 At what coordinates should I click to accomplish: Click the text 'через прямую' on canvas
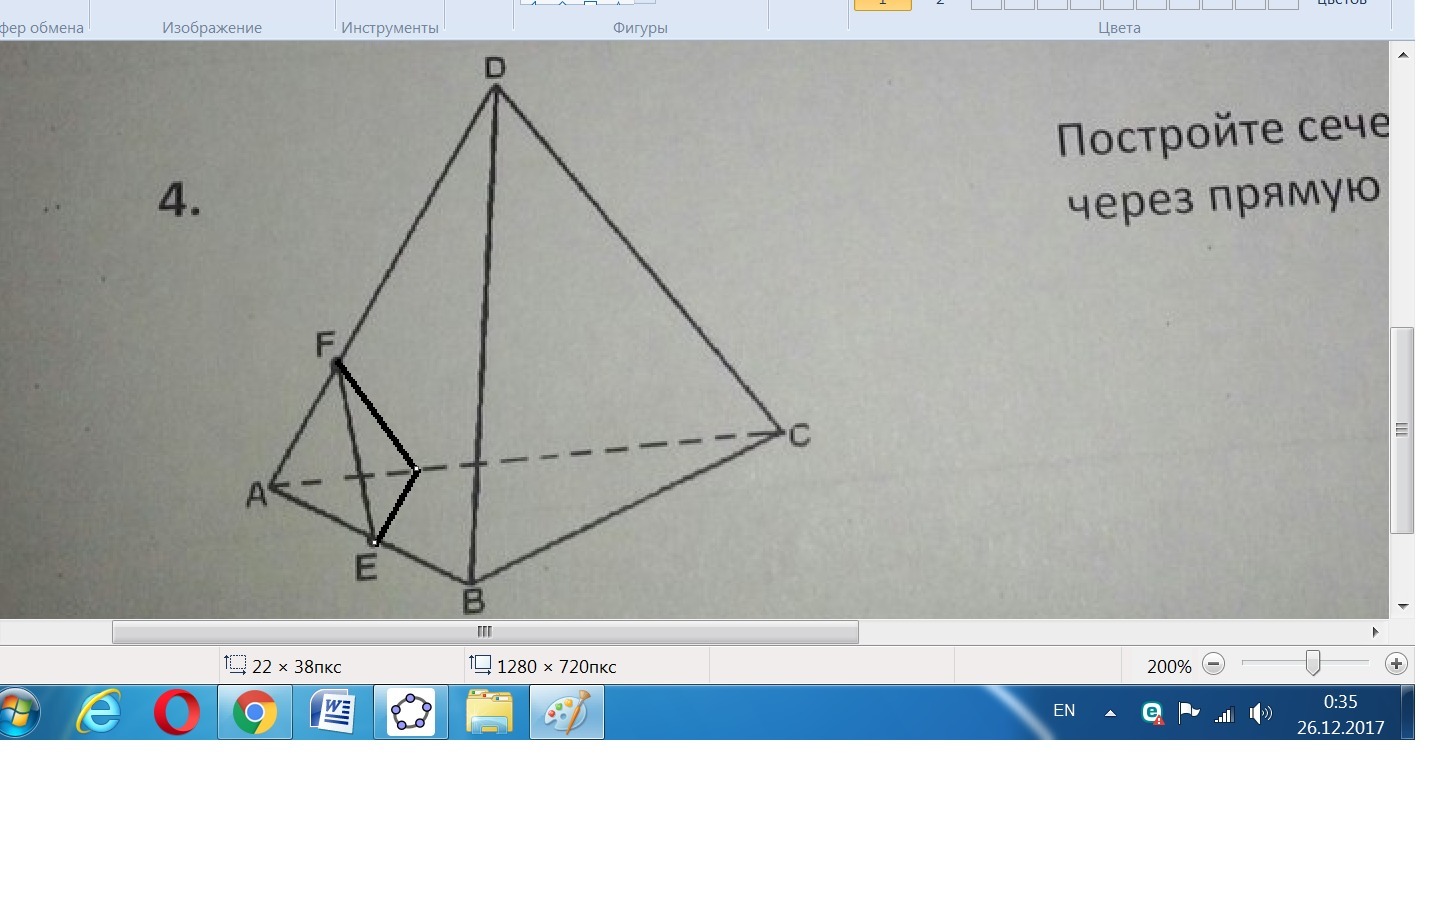tap(1224, 196)
